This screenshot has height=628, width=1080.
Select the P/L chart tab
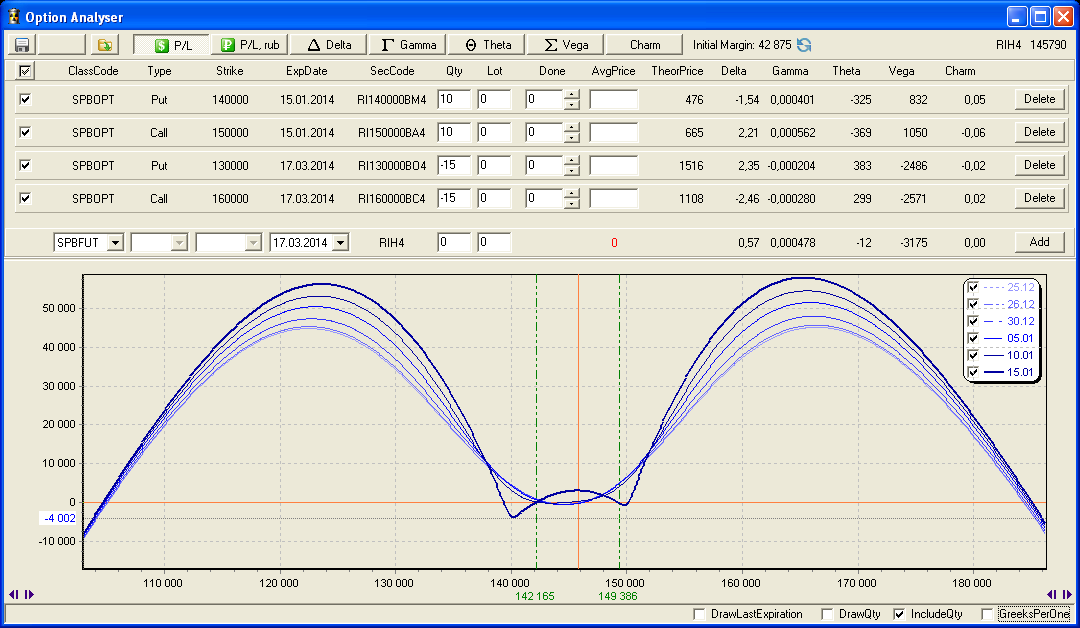click(171, 45)
